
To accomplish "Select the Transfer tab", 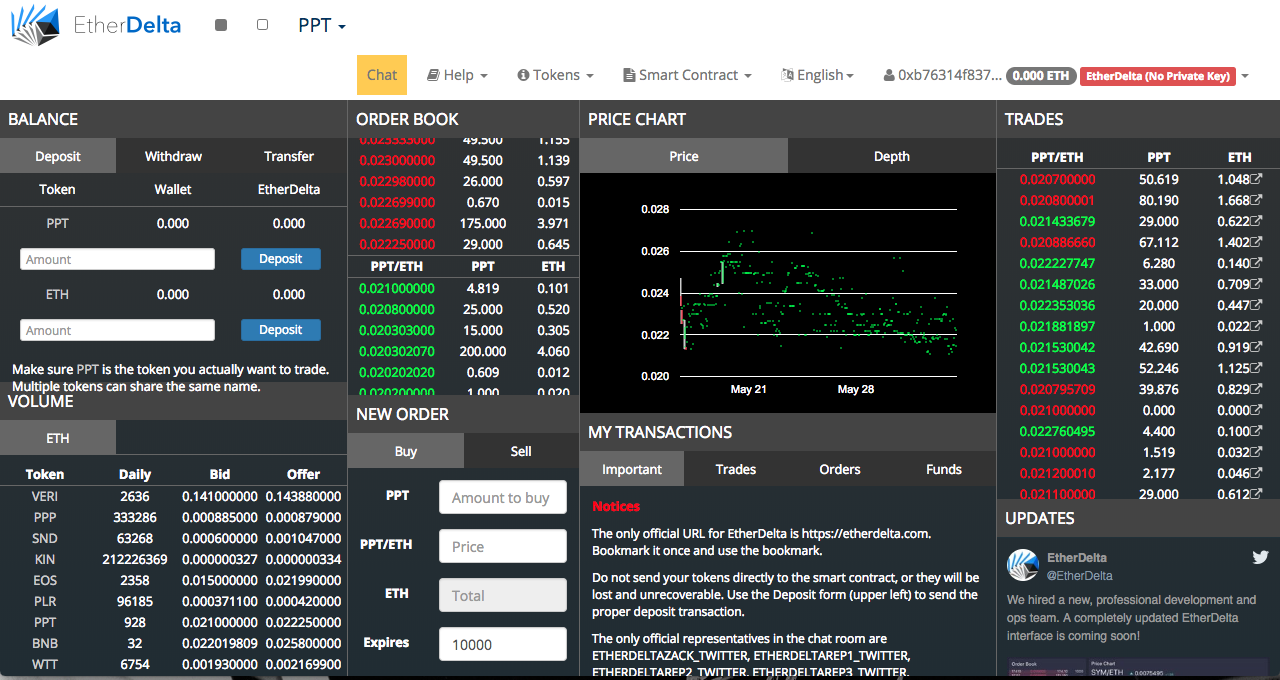I will 289,156.
